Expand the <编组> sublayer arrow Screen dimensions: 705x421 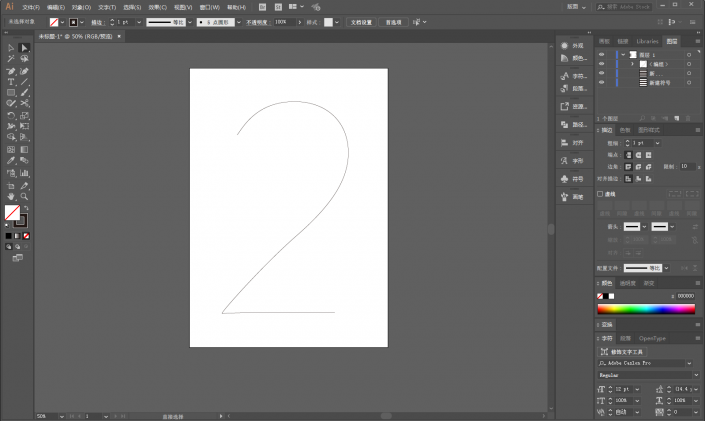click(x=632, y=64)
